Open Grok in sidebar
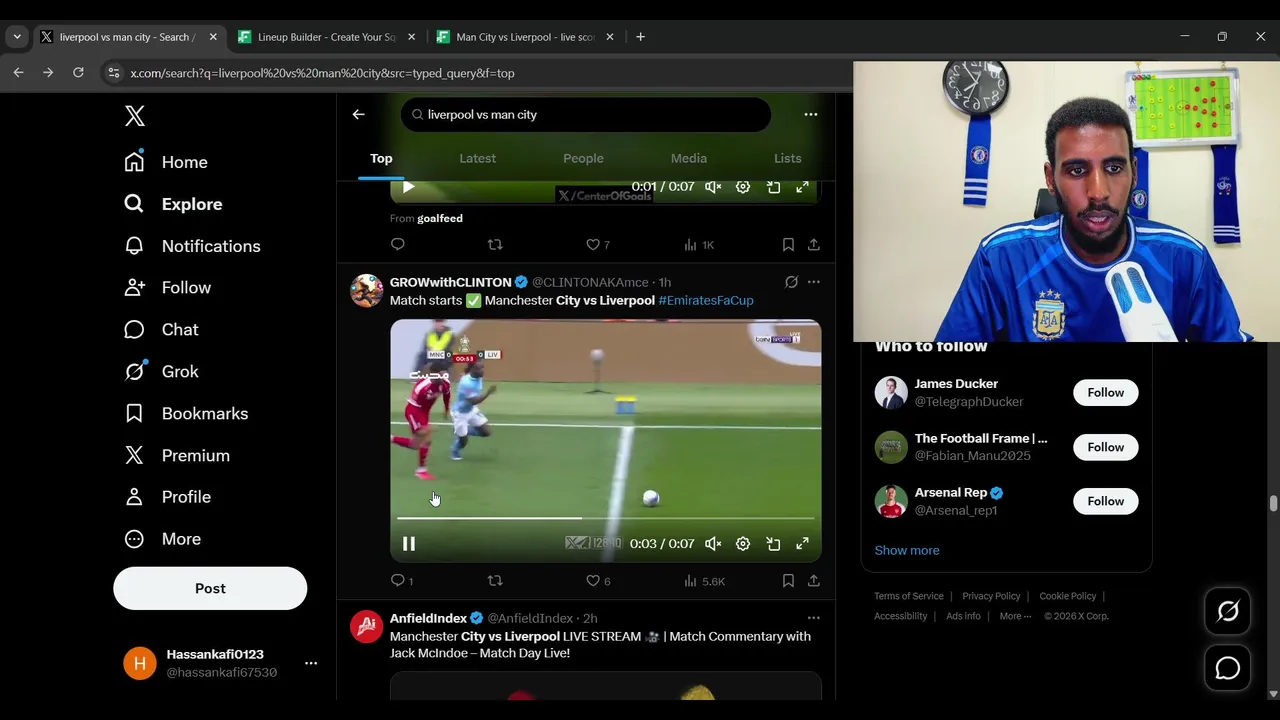 click(x=161, y=372)
